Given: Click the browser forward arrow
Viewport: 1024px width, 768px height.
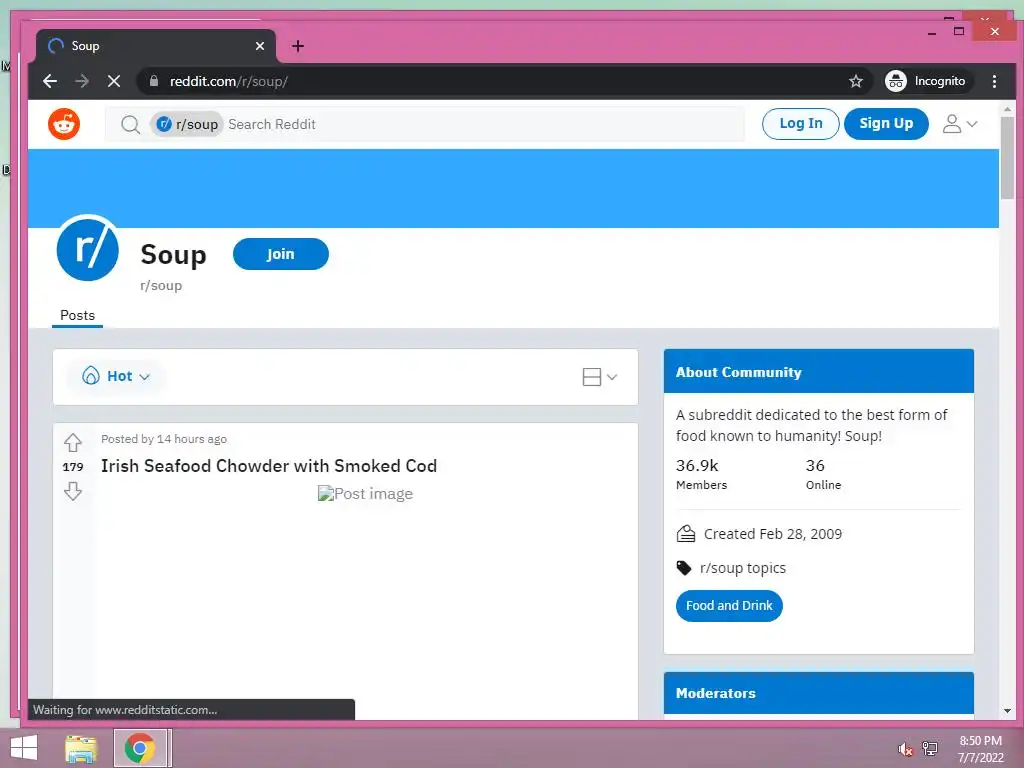Looking at the screenshot, I should 82,81.
